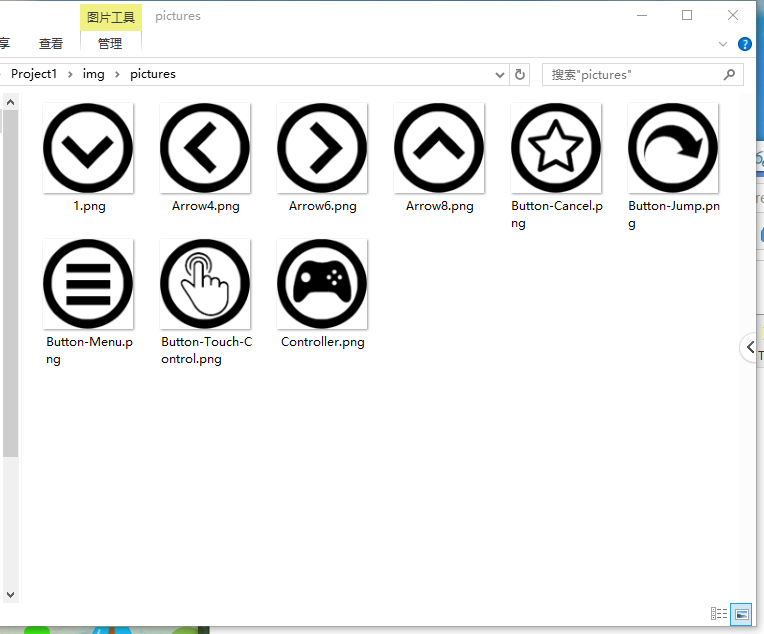Open the help question mark icon
The height and width of the screenshot is (634, 764).
point(745,44)
